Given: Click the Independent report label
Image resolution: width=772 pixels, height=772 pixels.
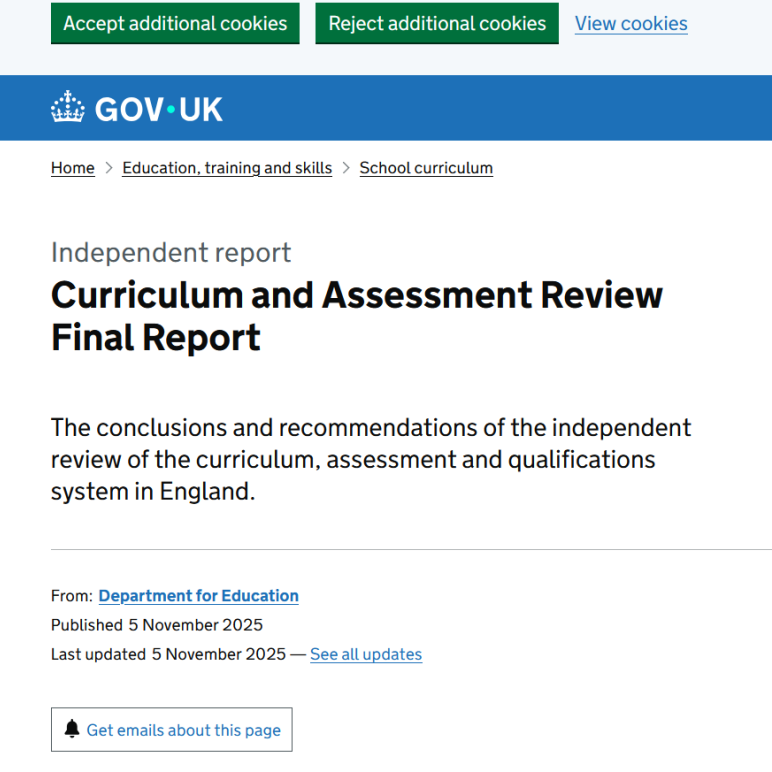Looking at the screenshot, I should [x=171, y=252].
